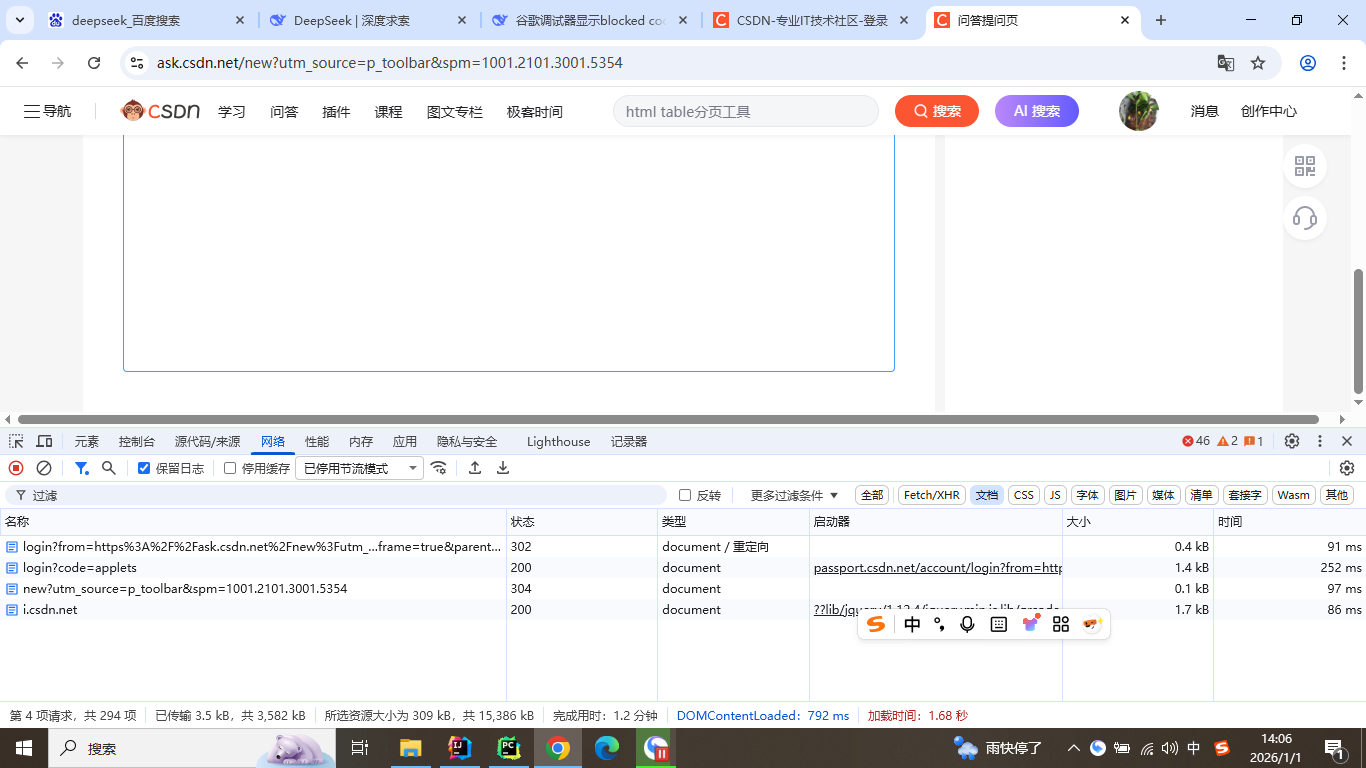The width and height of the screenshot is (1366, 768).
Task: Switch to the 元素 DevTools tab
Action: 87,441
